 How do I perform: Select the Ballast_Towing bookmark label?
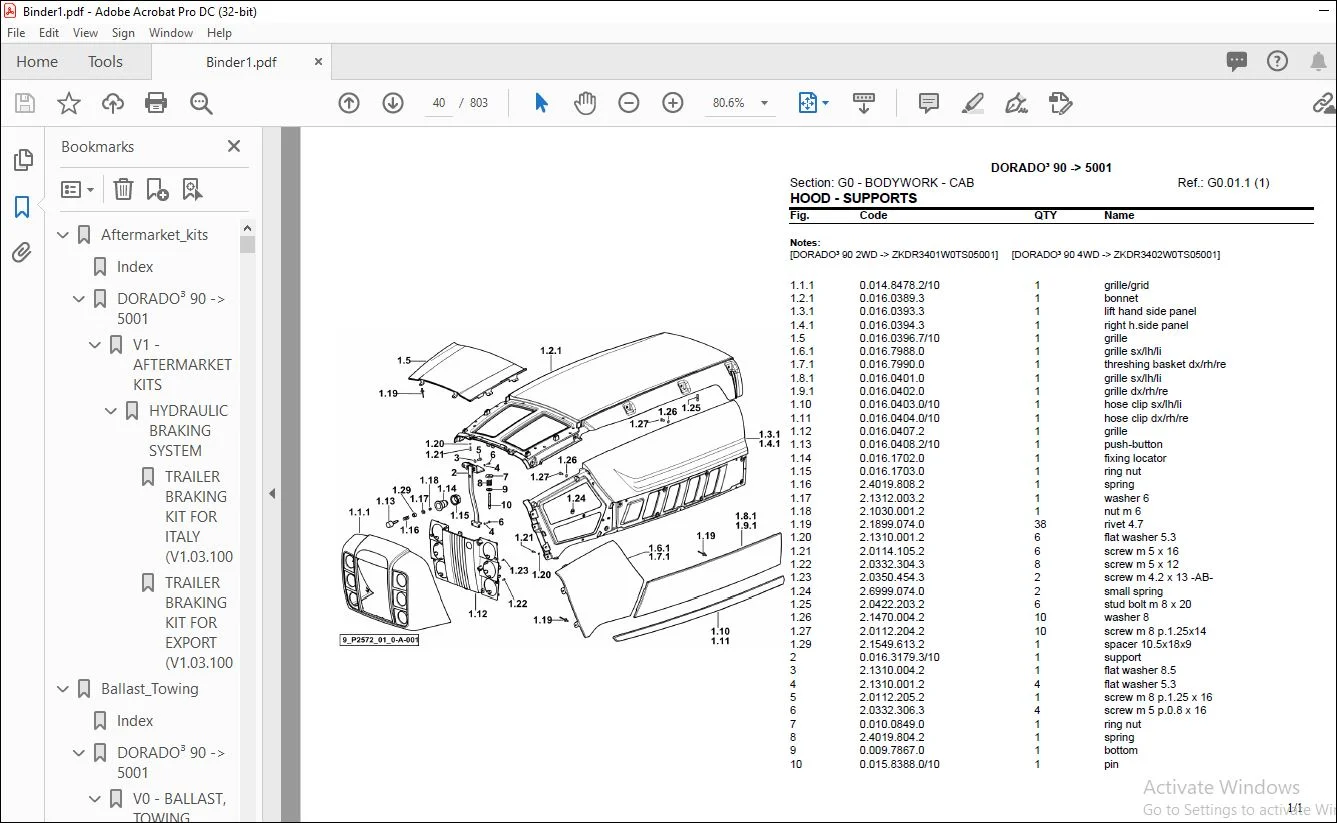(x=150, y=689)
